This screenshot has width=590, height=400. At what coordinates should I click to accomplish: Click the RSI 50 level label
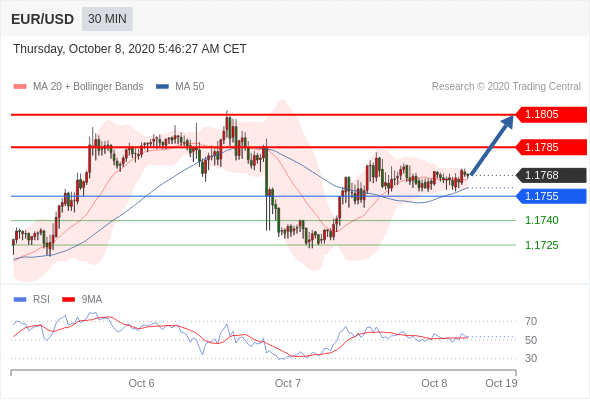pos(531,340)
